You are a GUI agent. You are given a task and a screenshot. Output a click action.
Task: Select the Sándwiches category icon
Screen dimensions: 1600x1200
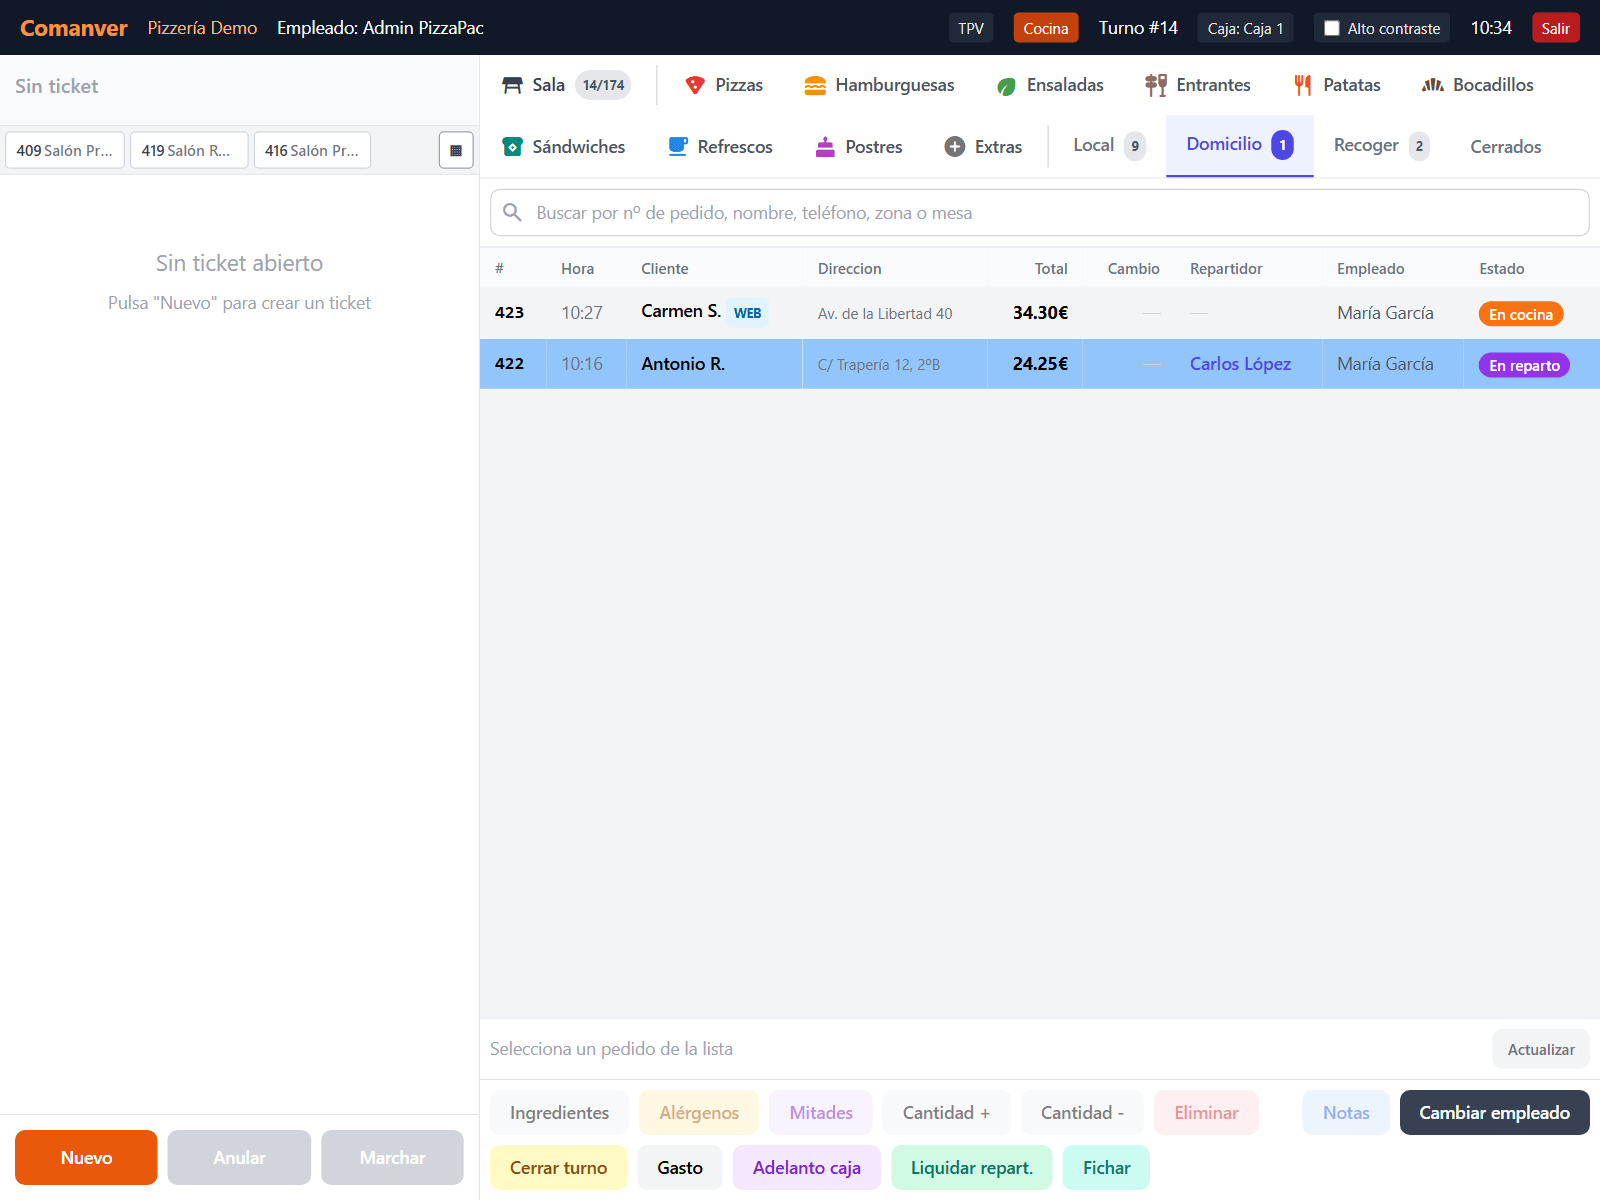point(512,147)
